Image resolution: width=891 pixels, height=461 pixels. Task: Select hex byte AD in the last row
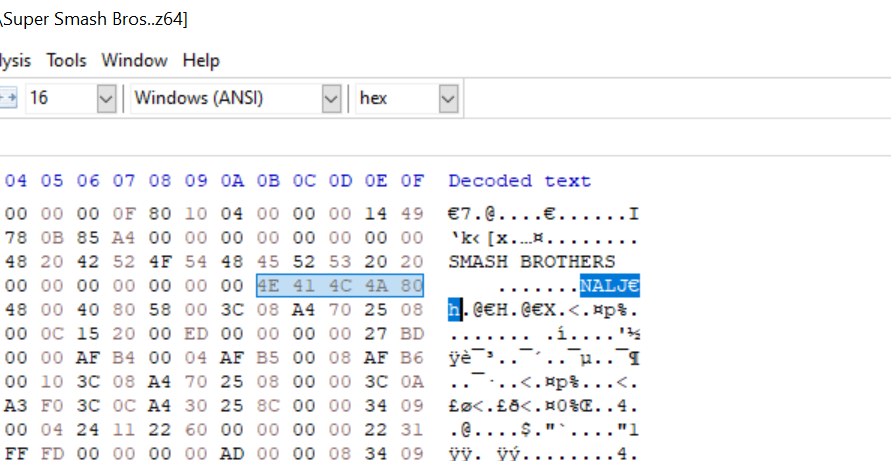(x=232, y=454)
